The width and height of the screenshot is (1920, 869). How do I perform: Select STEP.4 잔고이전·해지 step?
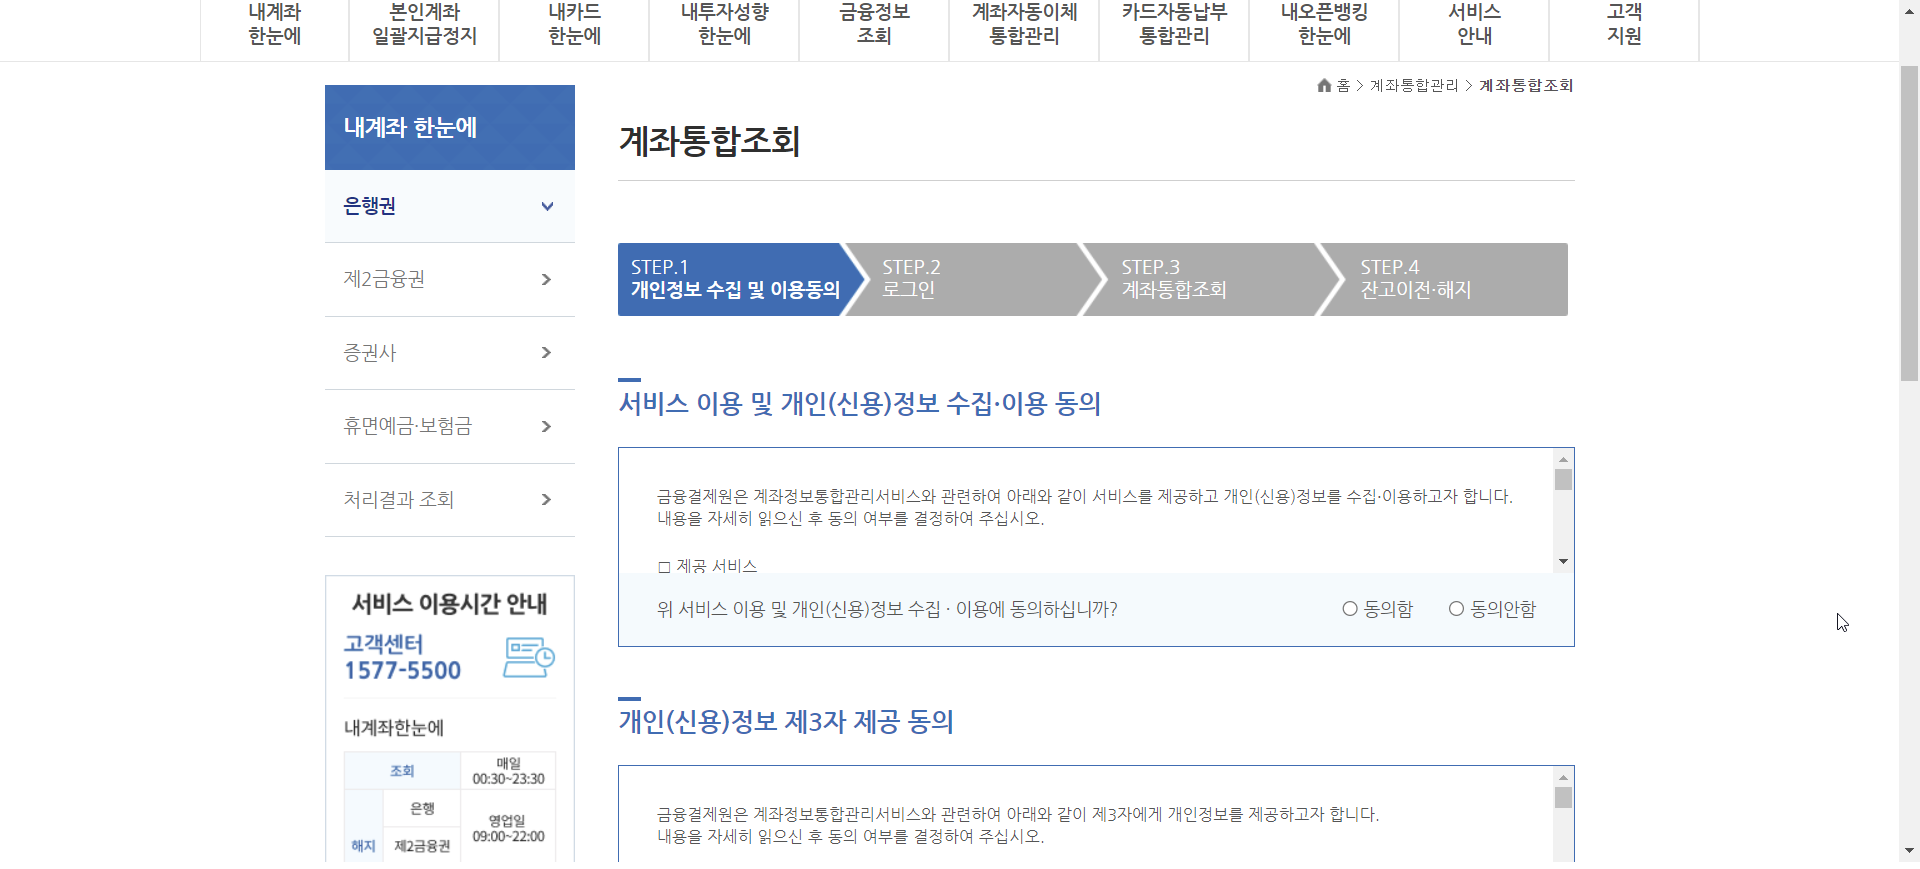point(1446,279)
